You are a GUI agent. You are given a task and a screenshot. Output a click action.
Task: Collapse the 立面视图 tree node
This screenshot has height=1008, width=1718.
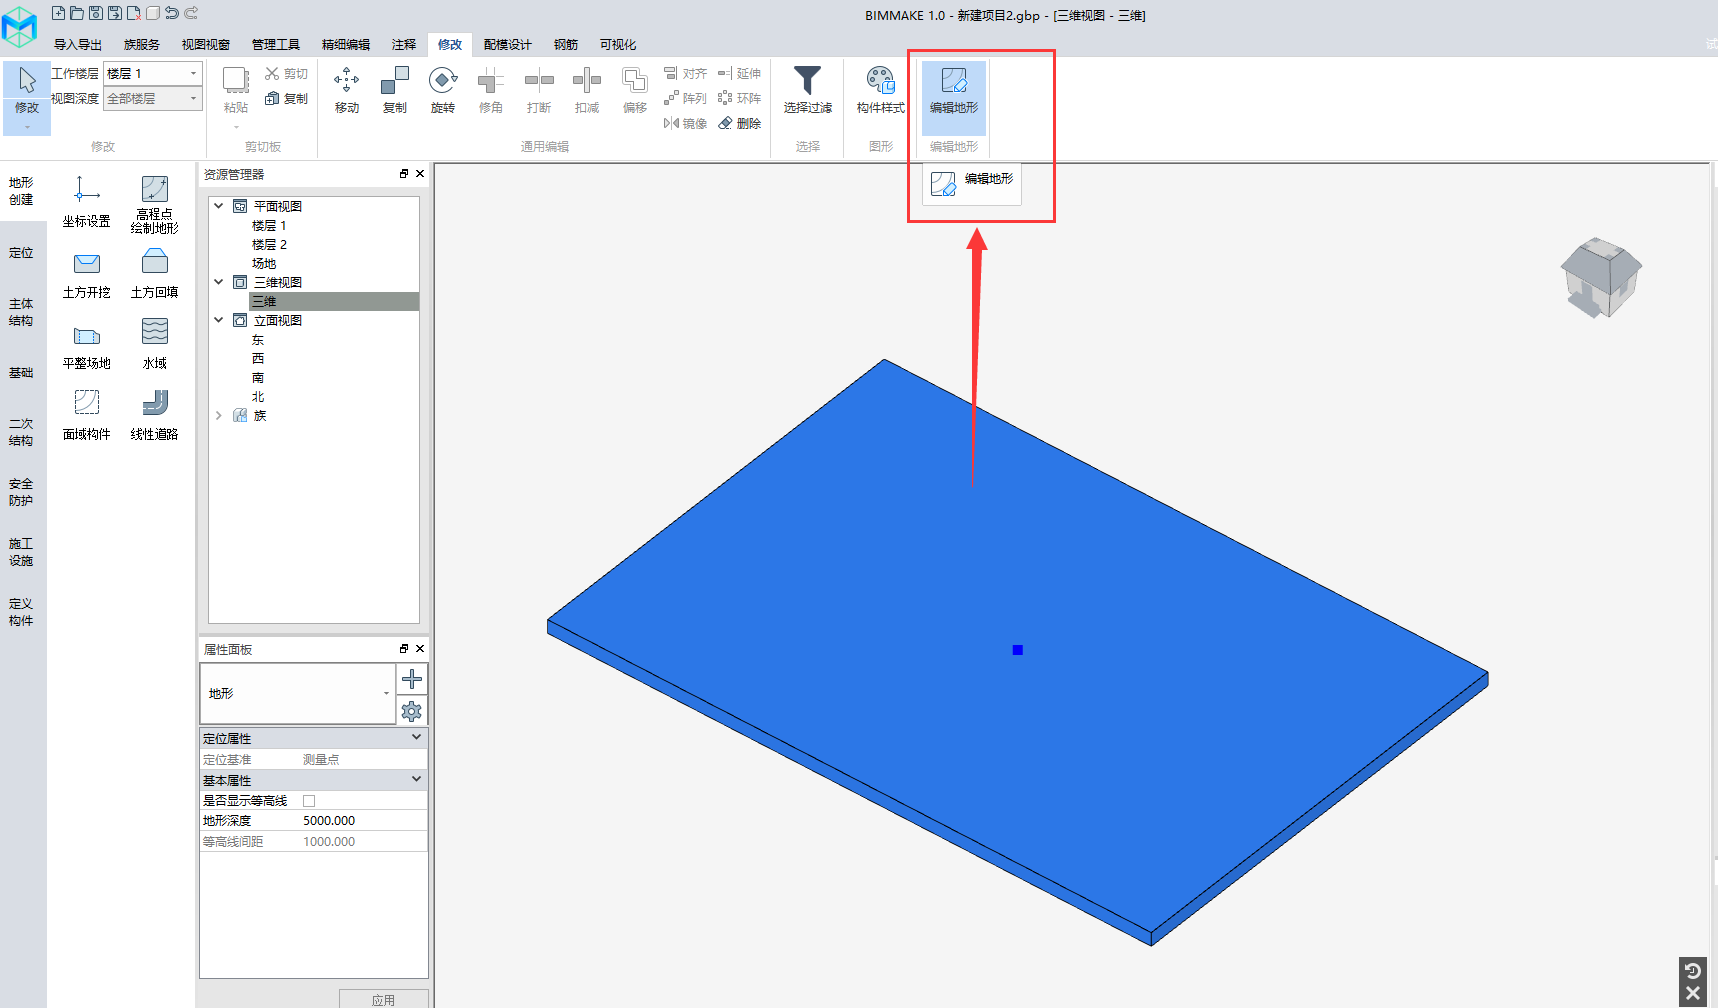point(219,320)
